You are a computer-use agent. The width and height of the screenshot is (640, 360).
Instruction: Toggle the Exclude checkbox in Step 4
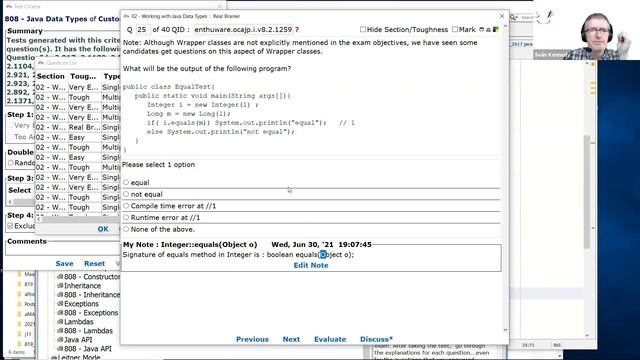coord(10,226)
